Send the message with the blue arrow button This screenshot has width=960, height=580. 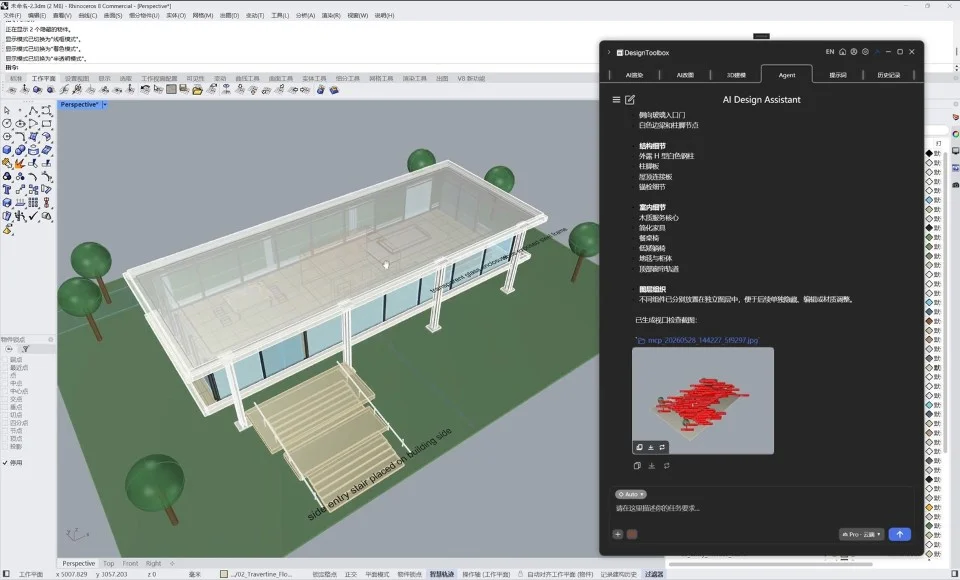pyautogui.click(x=899, y=534)
